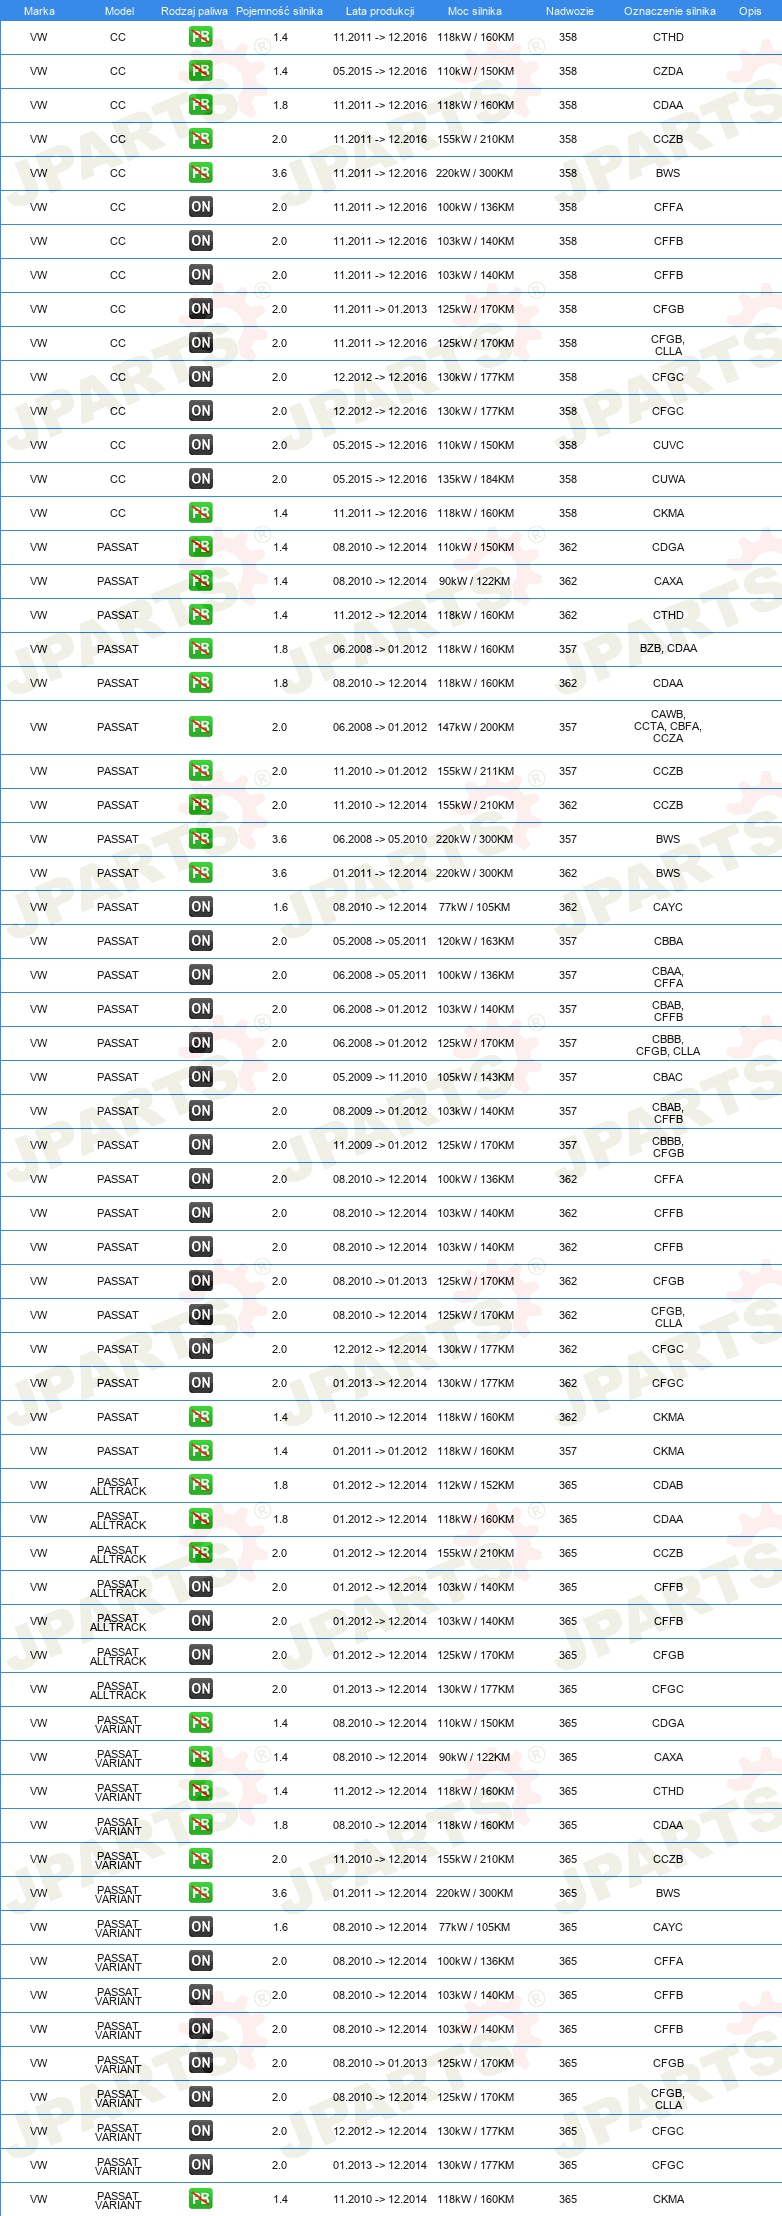Click diesel ON icon in Passat Alltrack CFGC row
The height and width of the screenshot is (2216, 782).
tap(201, 1689)
